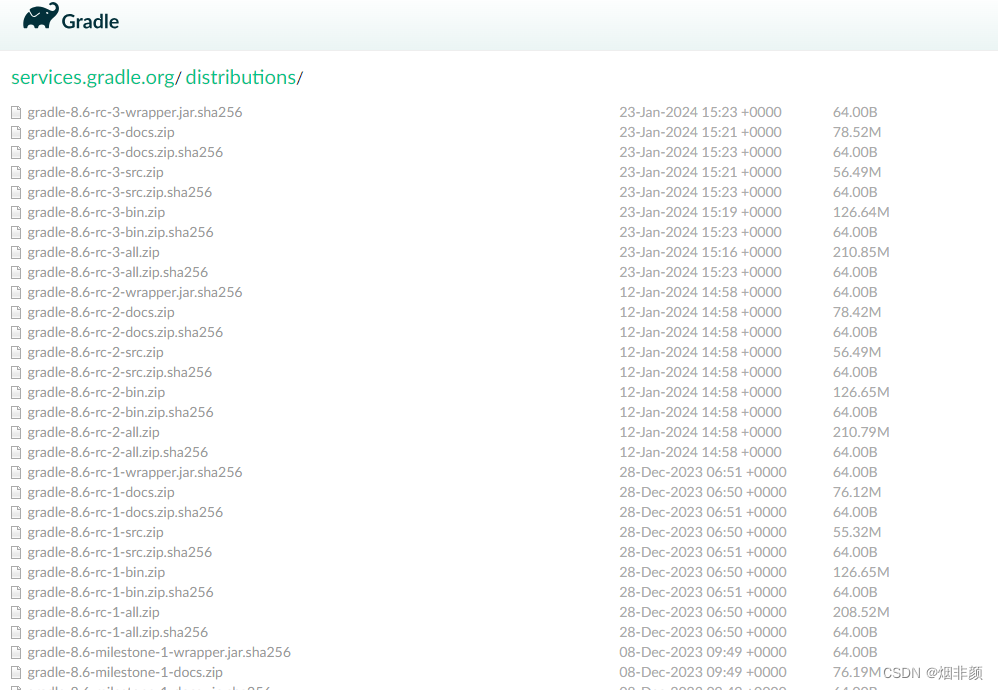Download gradle-8.6-milestone-1-wrapper.jar.sha256
998x690 pixels.
(x=159, y=652)
